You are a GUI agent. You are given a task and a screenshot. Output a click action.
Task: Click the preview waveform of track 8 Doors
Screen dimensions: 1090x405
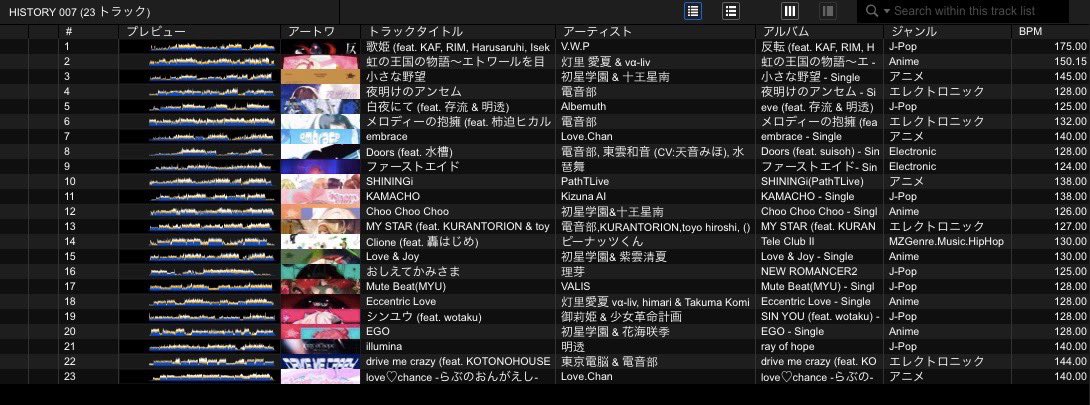point(213,151)
